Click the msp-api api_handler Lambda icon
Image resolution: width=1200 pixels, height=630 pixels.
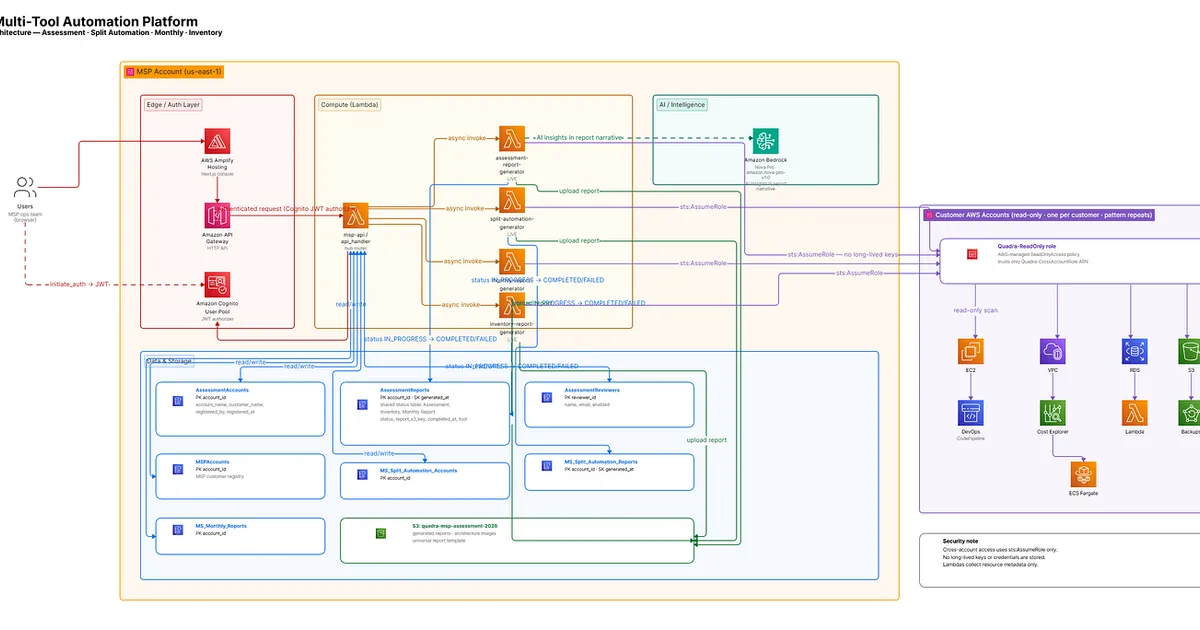356,214
